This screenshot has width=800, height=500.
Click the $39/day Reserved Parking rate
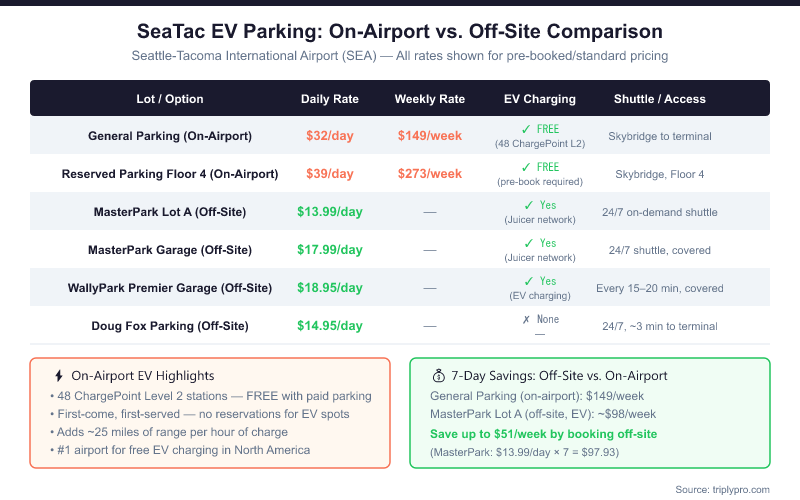330,174
